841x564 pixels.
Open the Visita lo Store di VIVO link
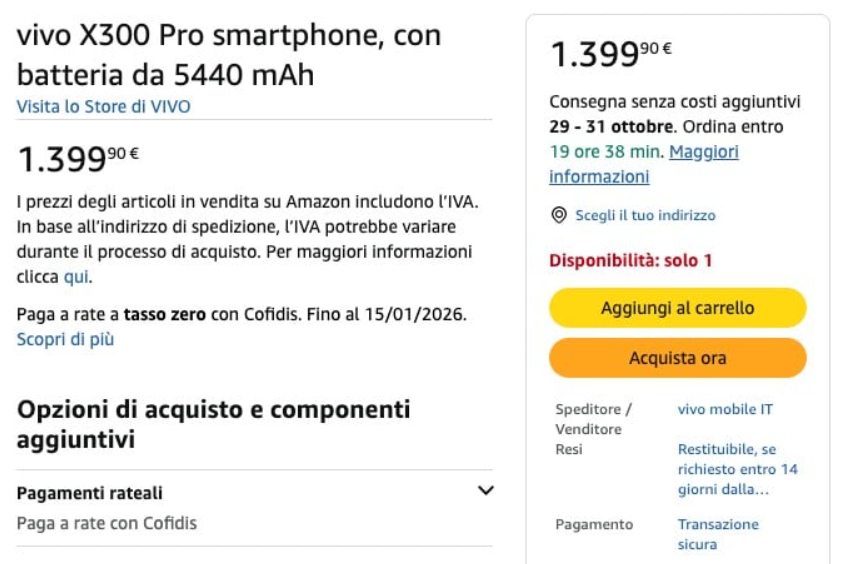(x=103, y=106)
